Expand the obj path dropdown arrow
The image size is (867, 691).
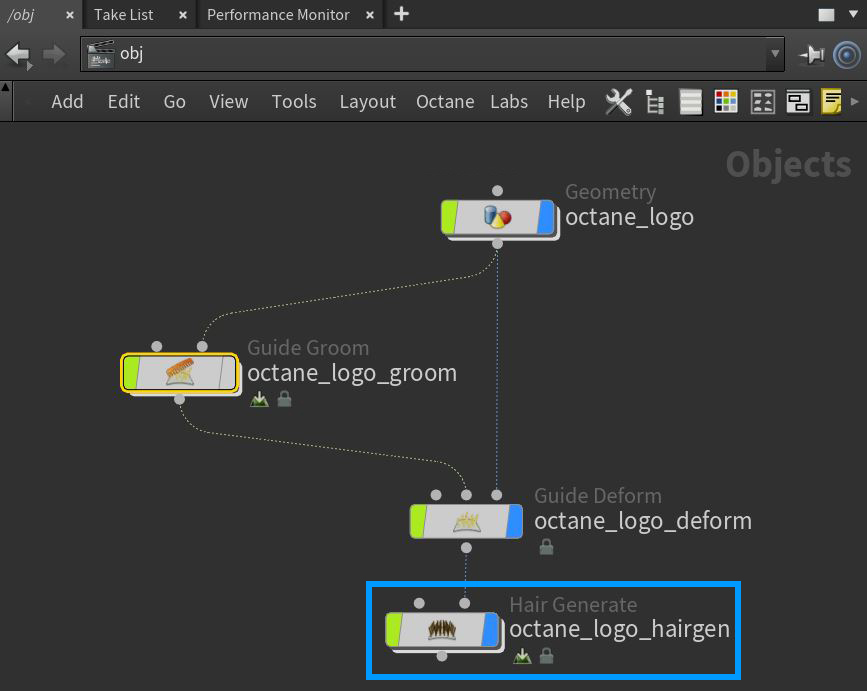click(774, 54)
